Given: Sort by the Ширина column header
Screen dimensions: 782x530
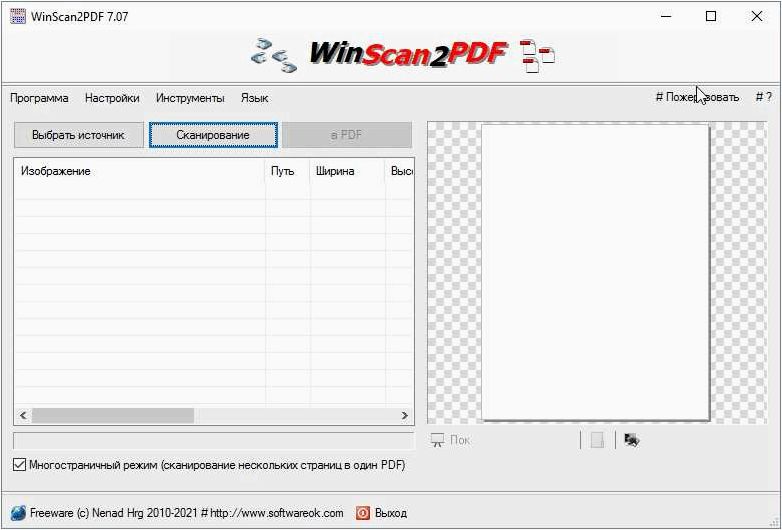Looking at the screenshot, I should click(x=347, y=171).
